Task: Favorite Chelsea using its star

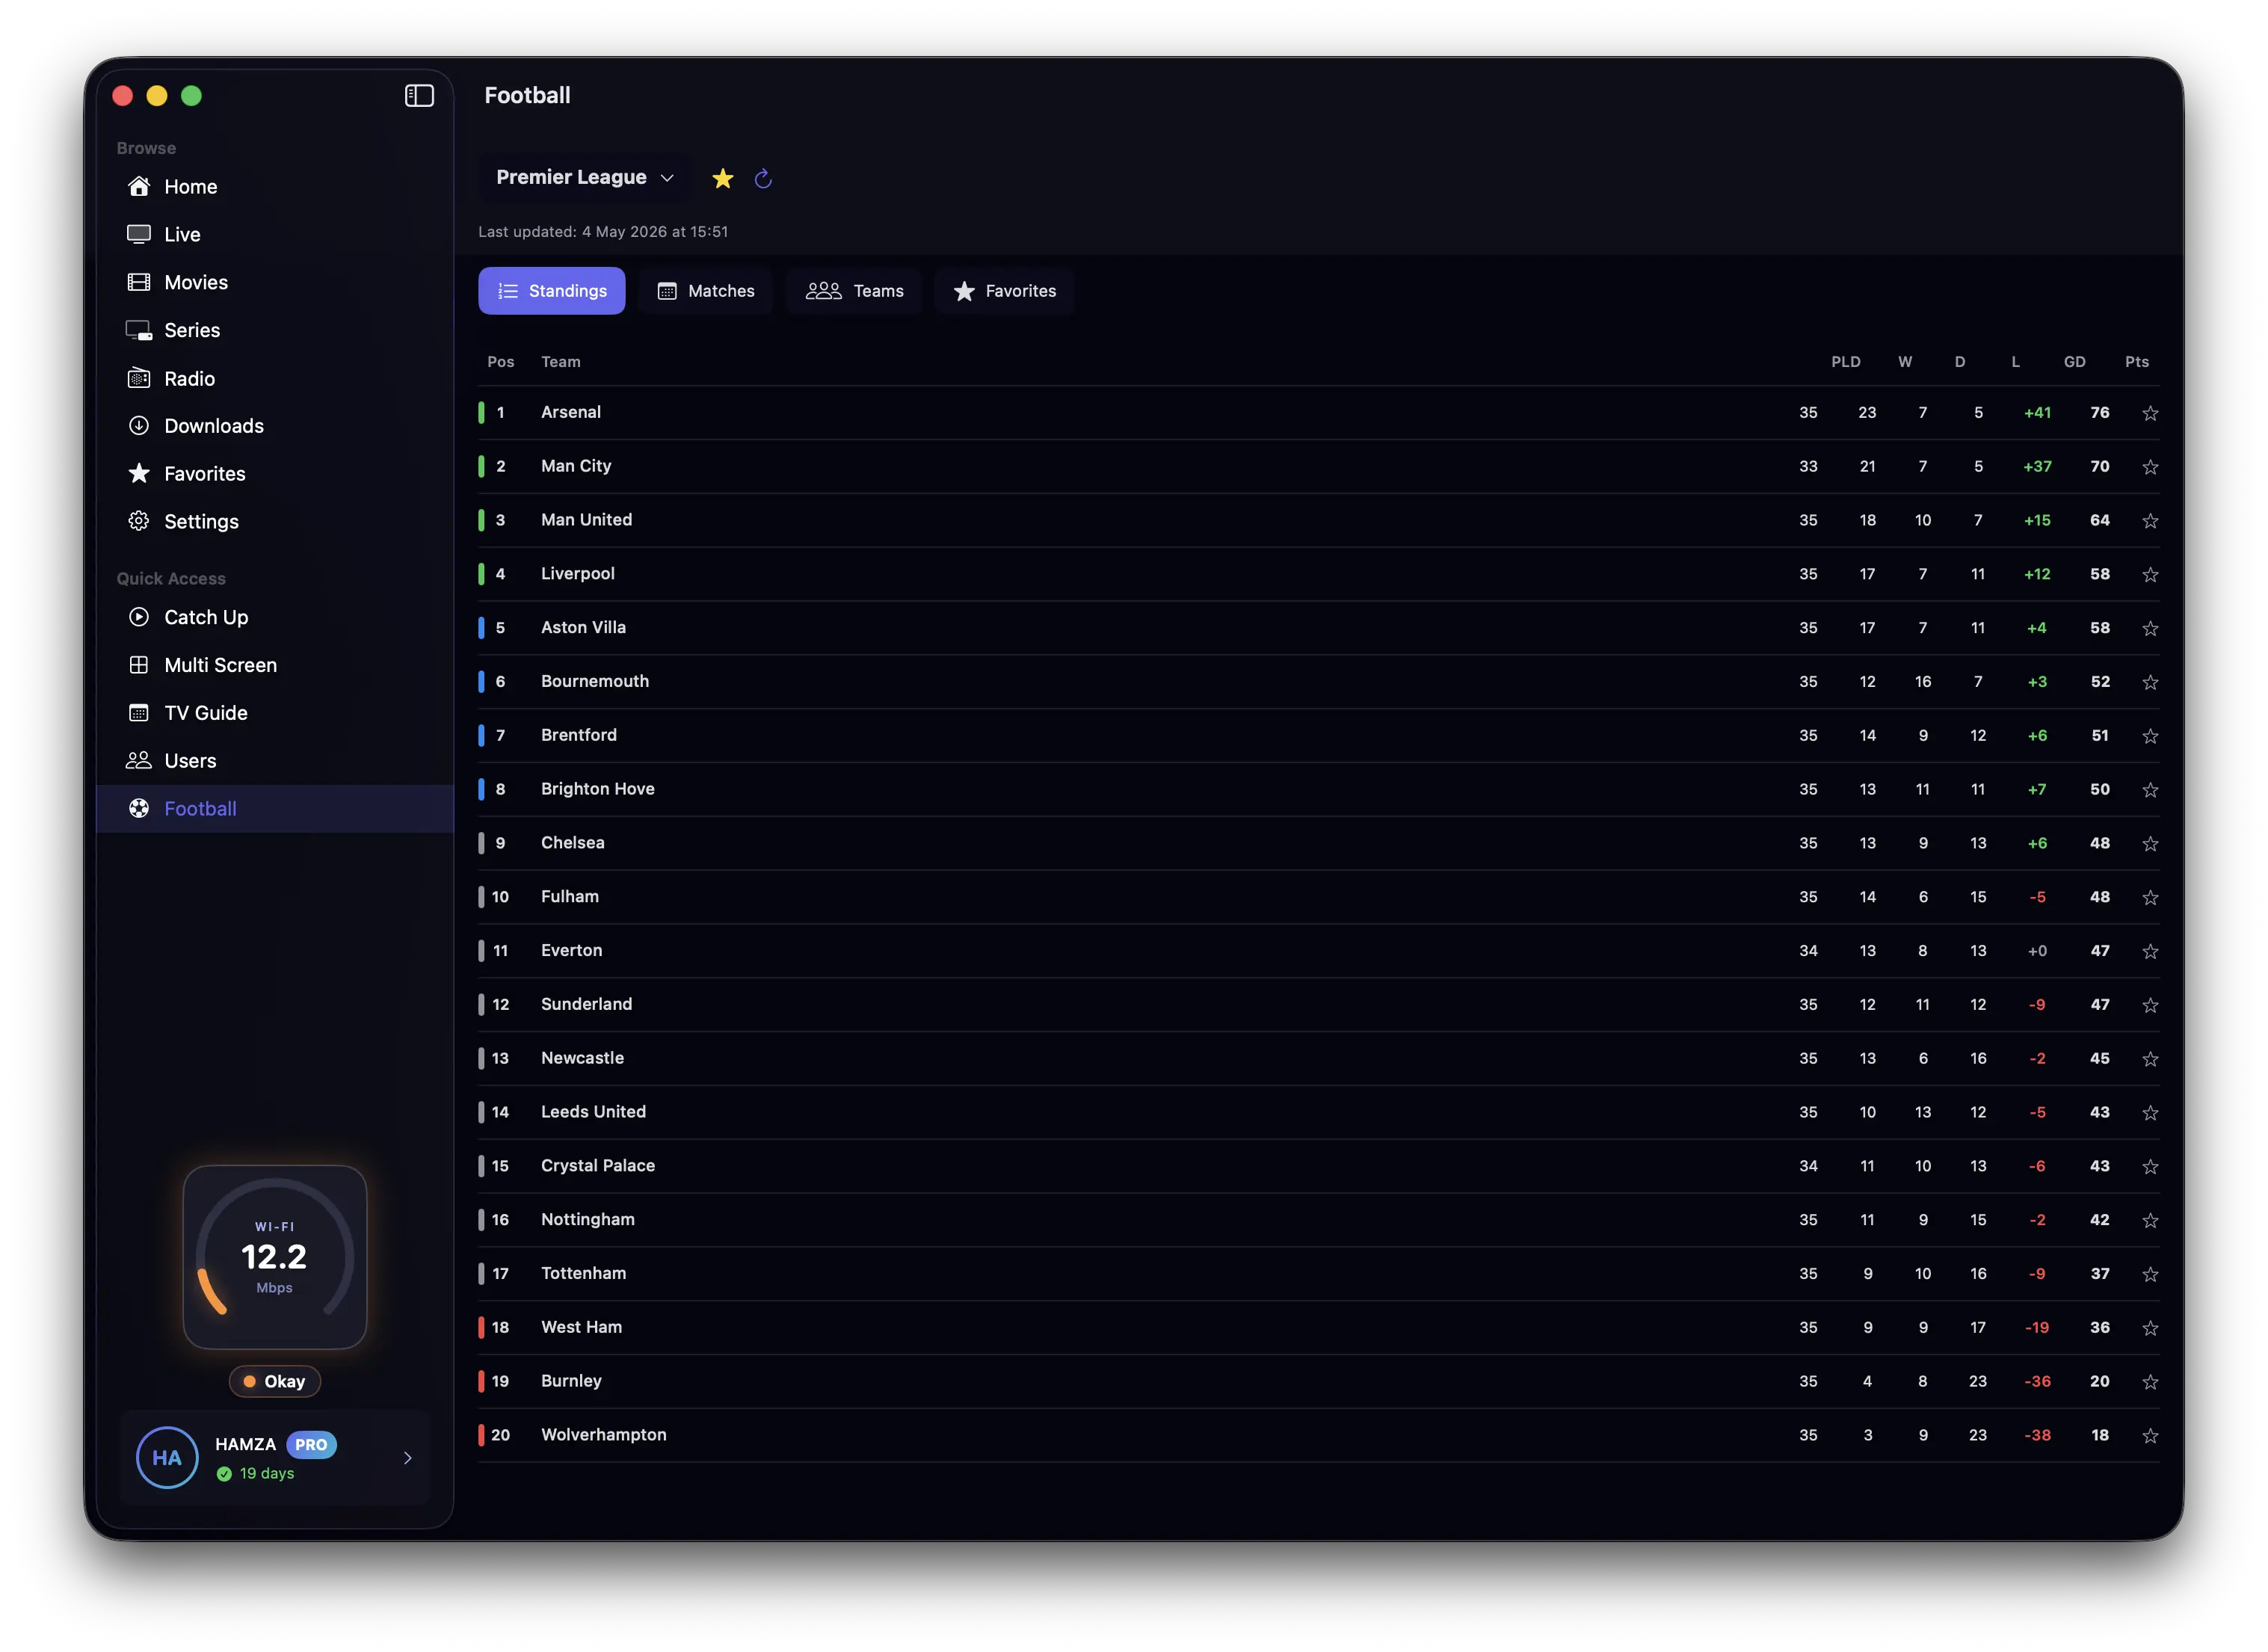Action: pyautogui.click(x=2150, y=844)
